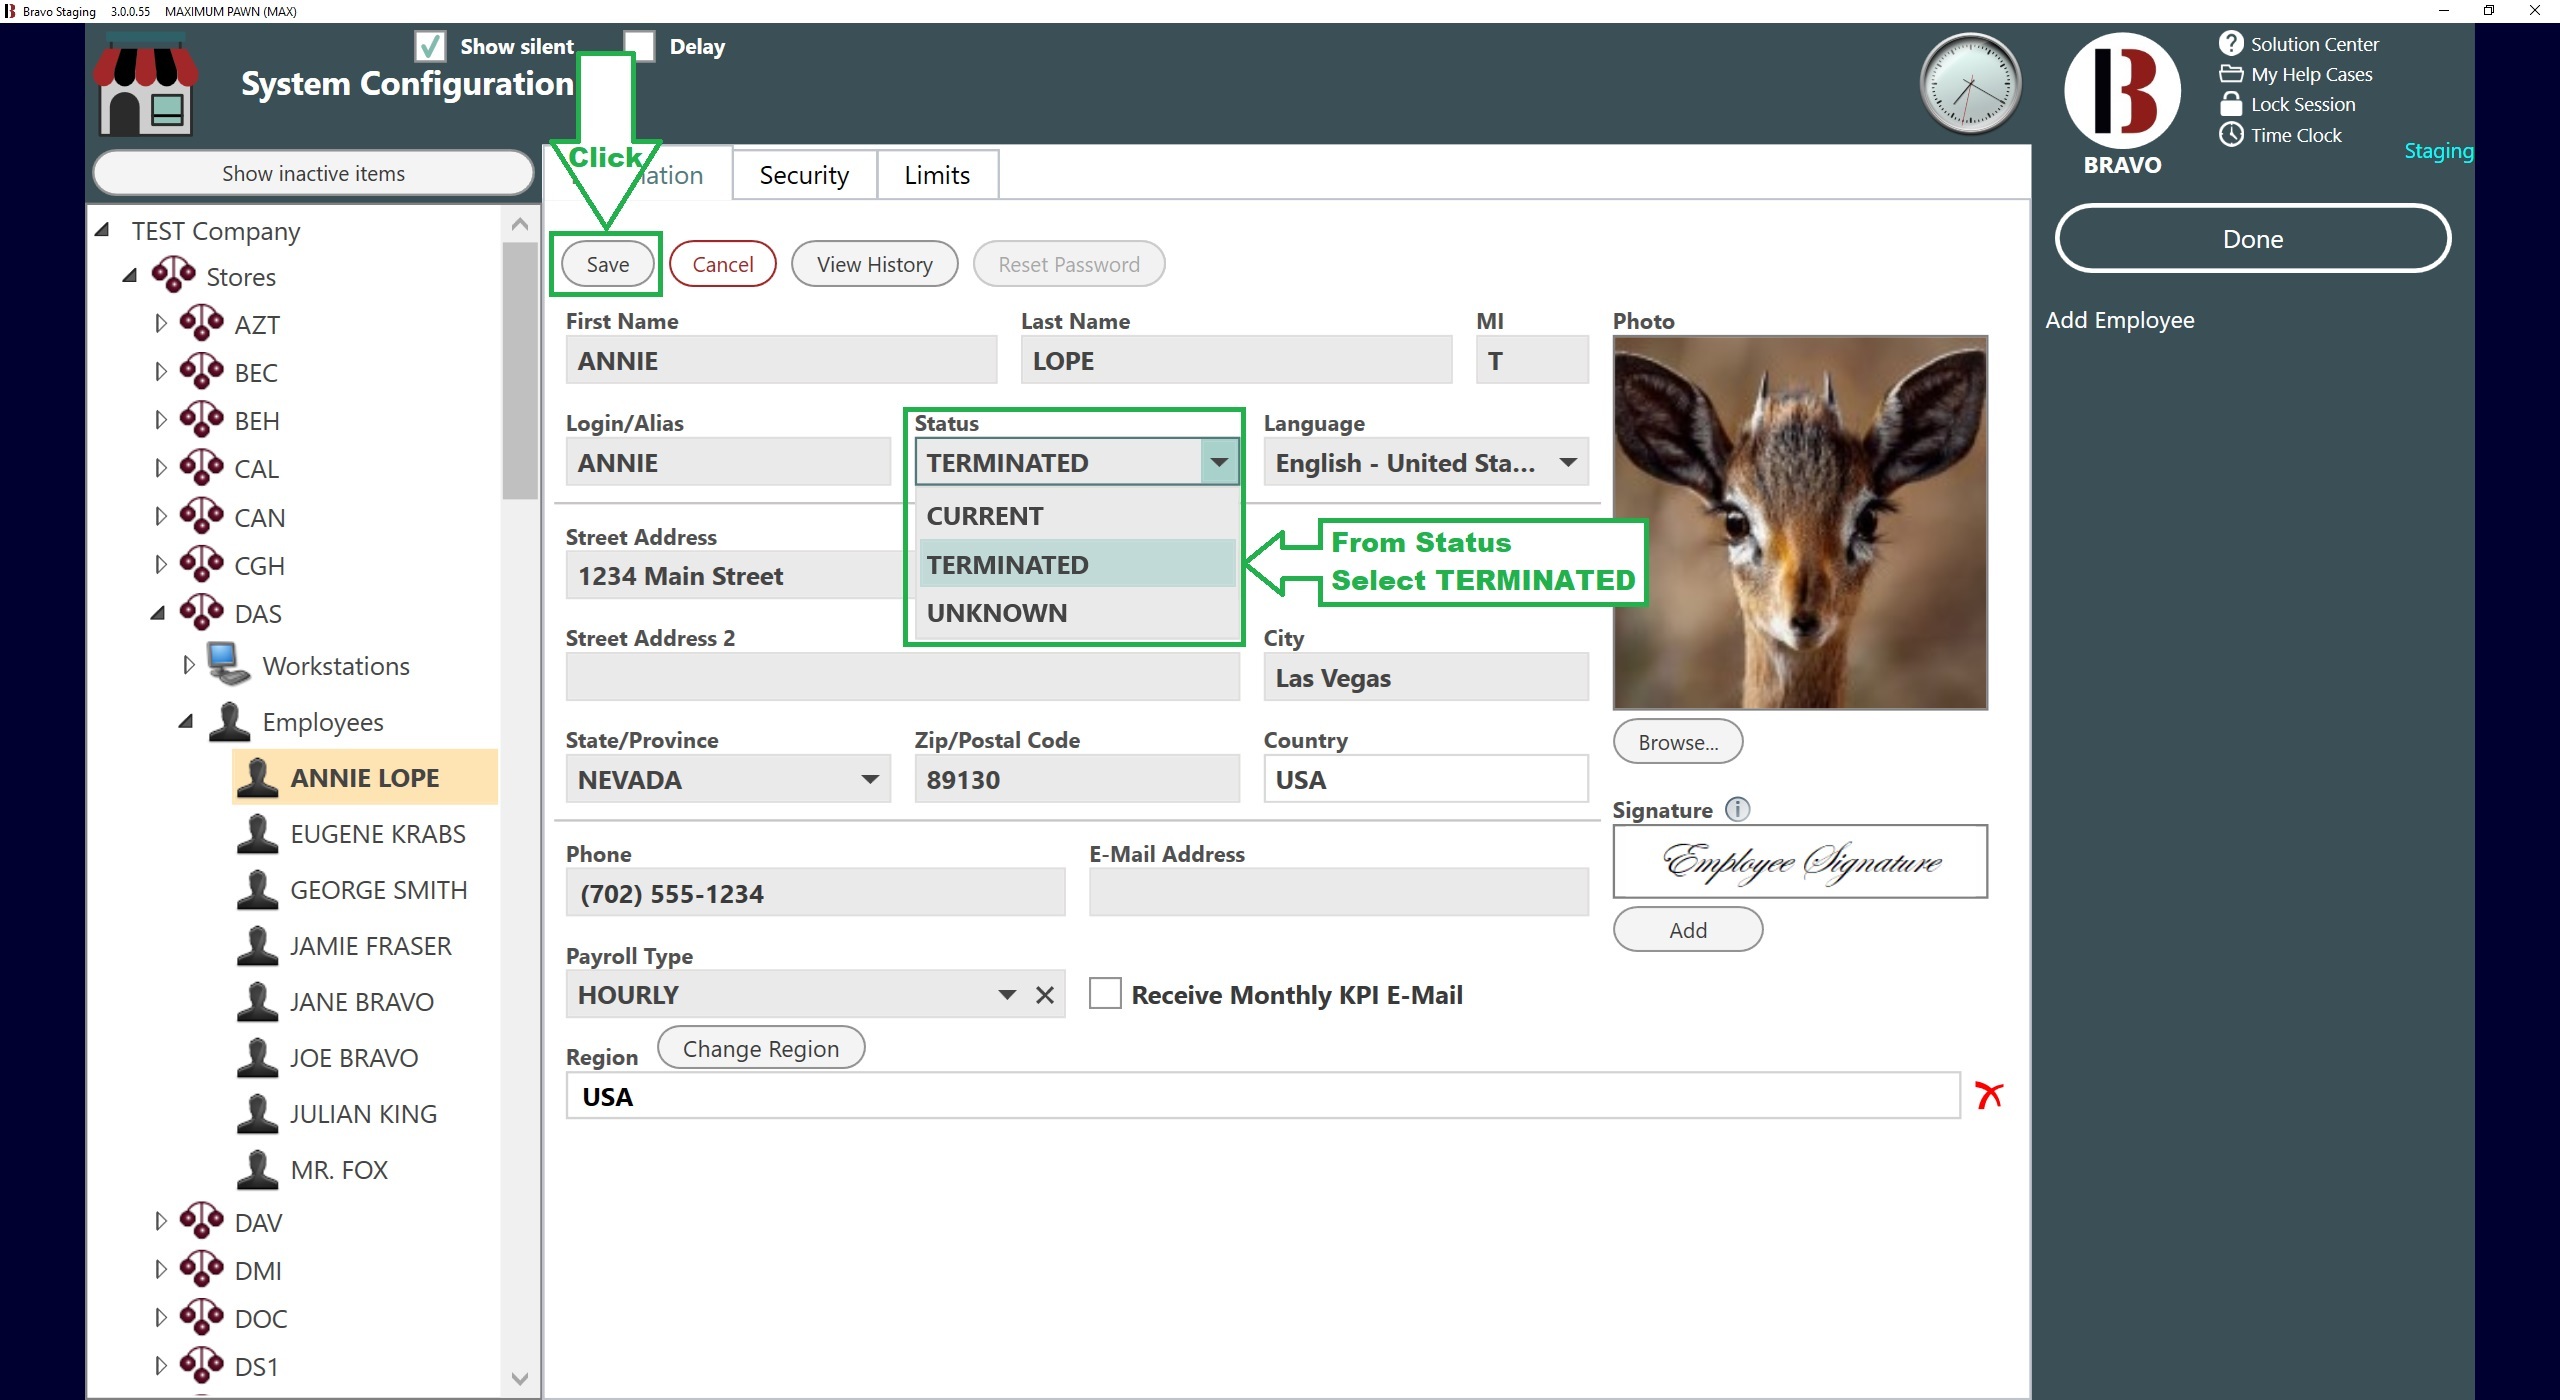Screen dimensions: 2560x1400
Task: Click the Stores scales icon
Action: [174, 275]
